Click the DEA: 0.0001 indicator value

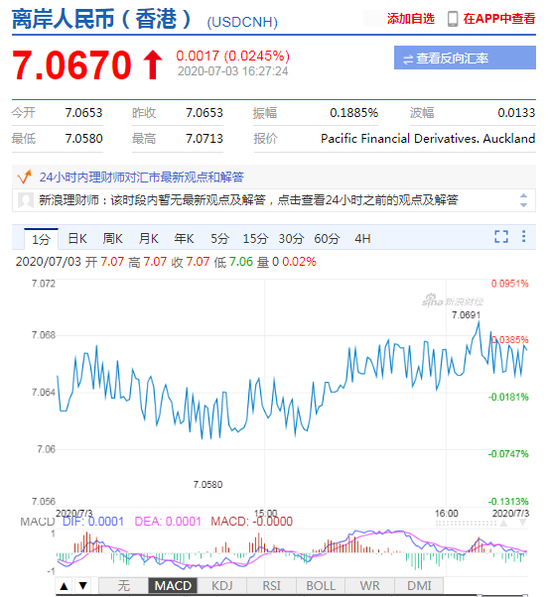[168, 521]
